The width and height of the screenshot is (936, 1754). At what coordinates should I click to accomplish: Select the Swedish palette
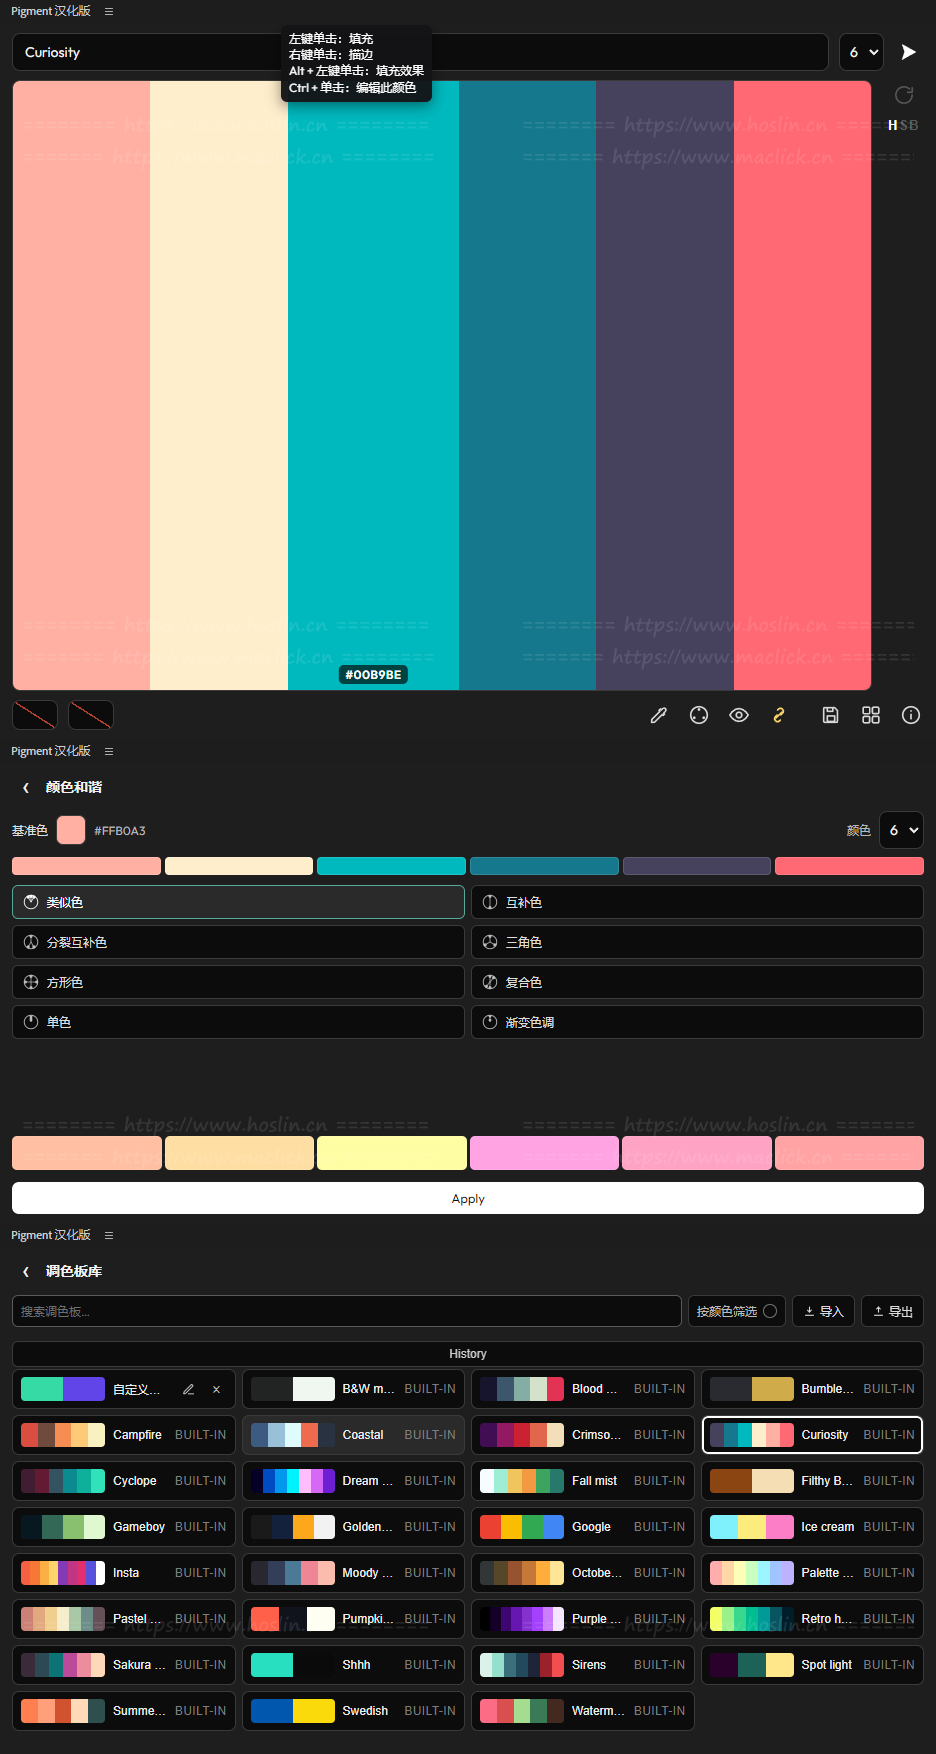point(353,1711)
